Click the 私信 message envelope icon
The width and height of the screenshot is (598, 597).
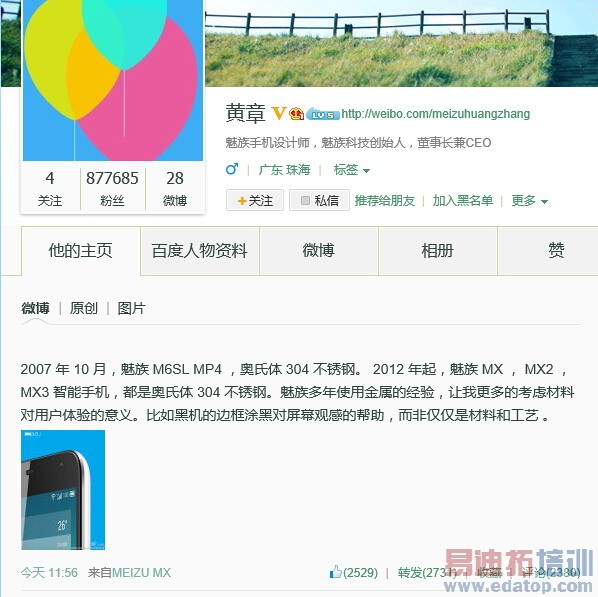pyautogui.click(x=305, y=200)
